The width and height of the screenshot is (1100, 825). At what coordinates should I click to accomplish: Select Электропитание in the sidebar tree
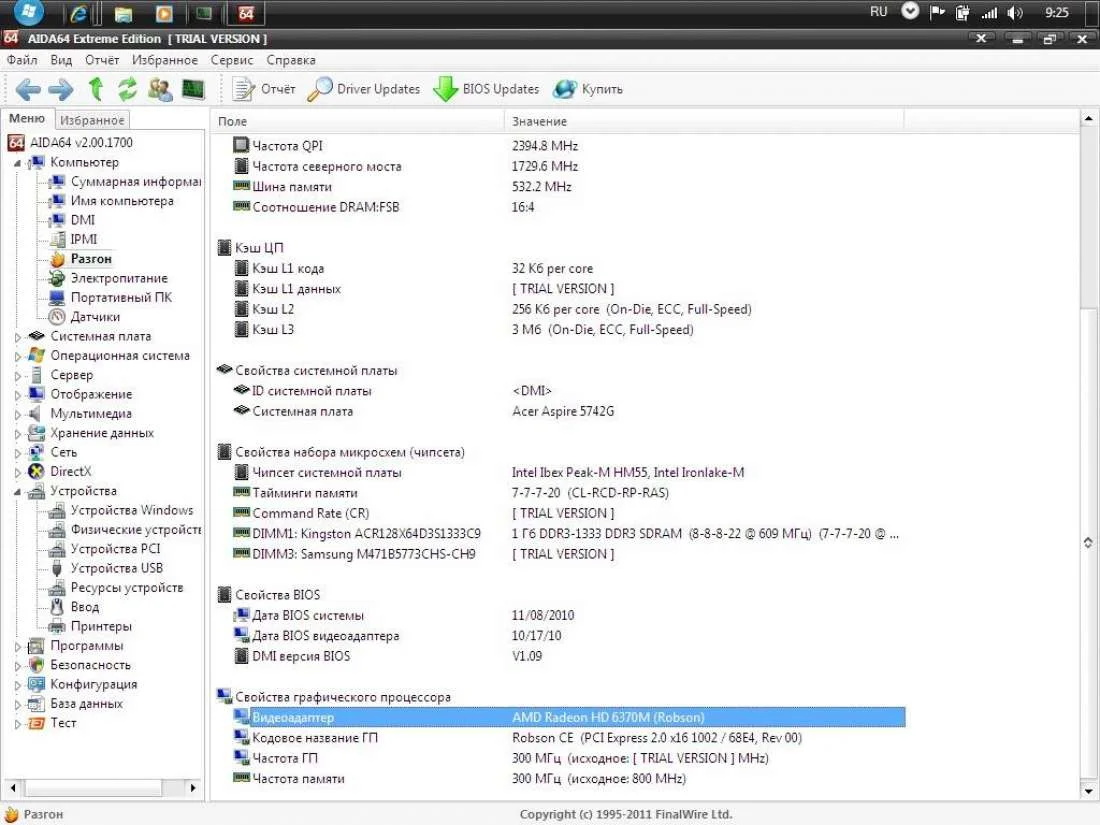coord(118,279)
